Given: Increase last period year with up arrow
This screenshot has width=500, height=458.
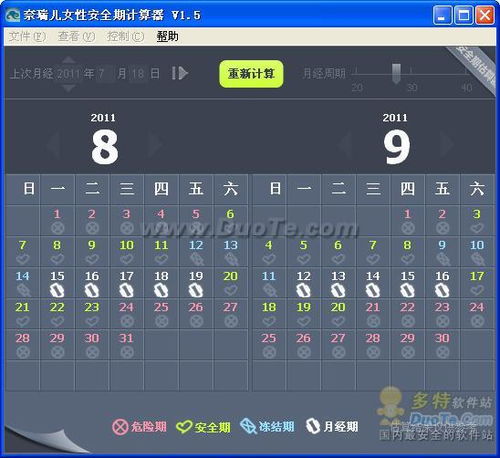Looking at the screenshot, I should [69, 60].
